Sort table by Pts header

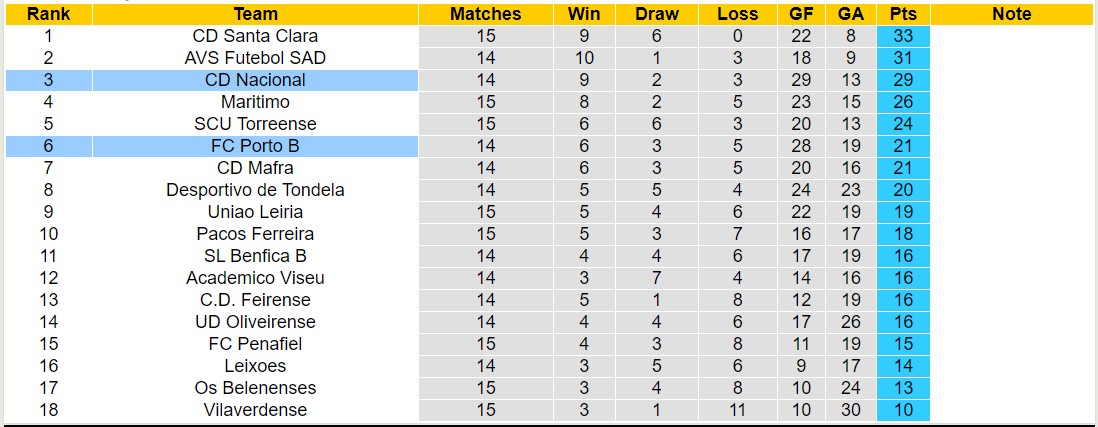(904, 14)
